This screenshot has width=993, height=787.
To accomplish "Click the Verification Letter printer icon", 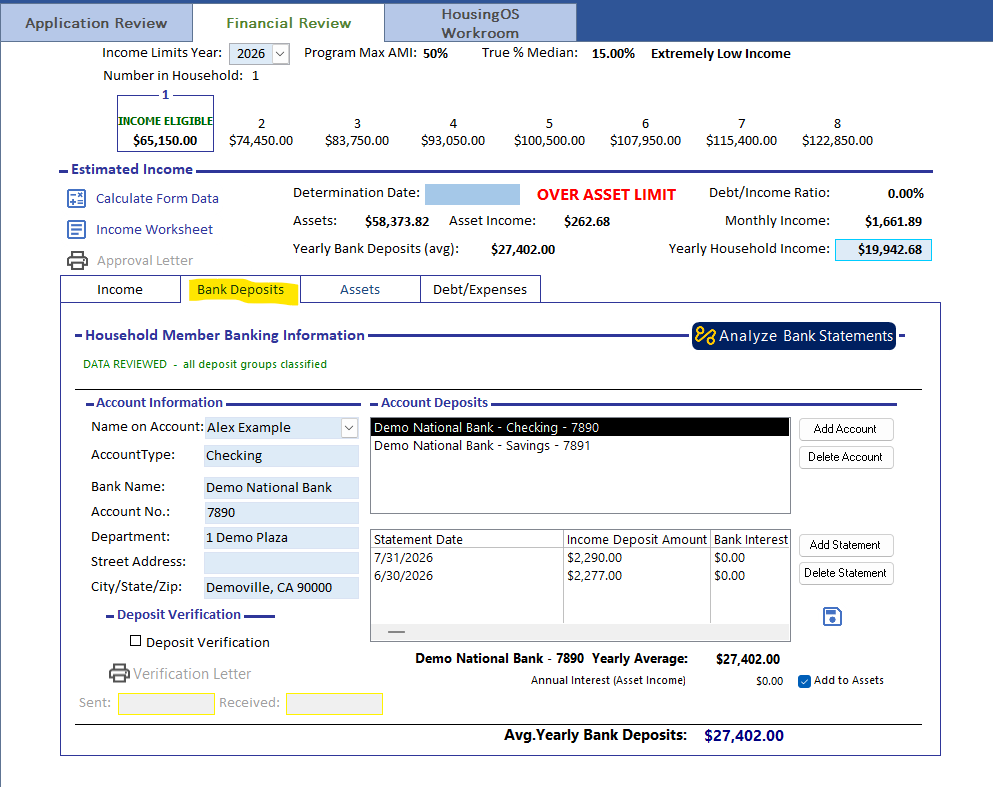I will tap(119, 673).
